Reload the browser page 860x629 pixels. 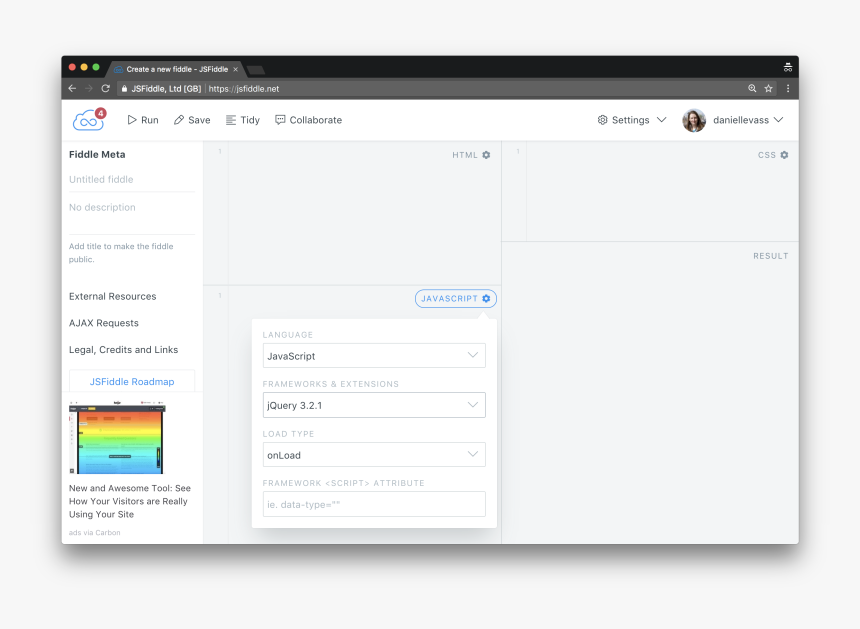[106, 88]
